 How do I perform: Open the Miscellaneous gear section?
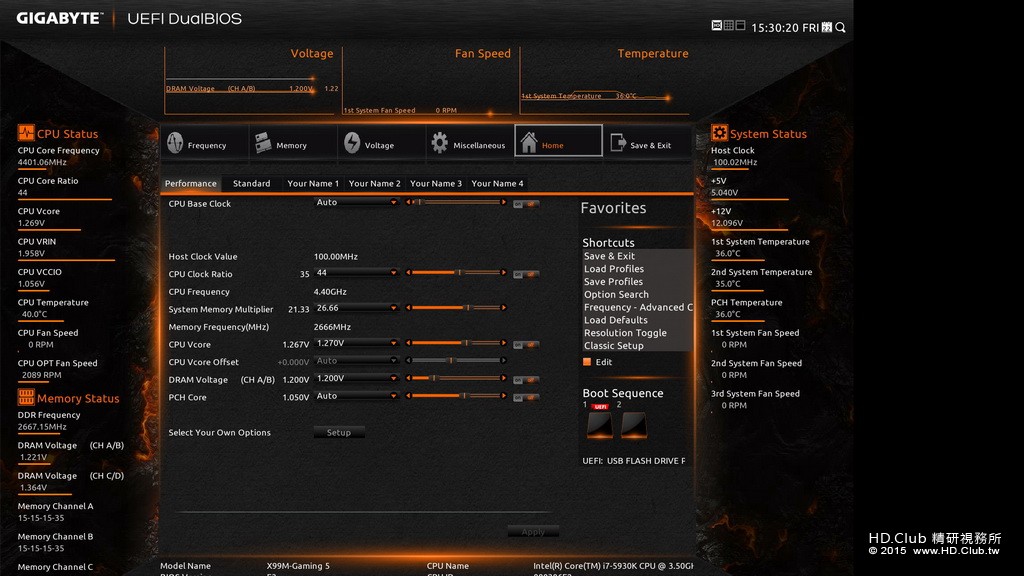point(440,142)
